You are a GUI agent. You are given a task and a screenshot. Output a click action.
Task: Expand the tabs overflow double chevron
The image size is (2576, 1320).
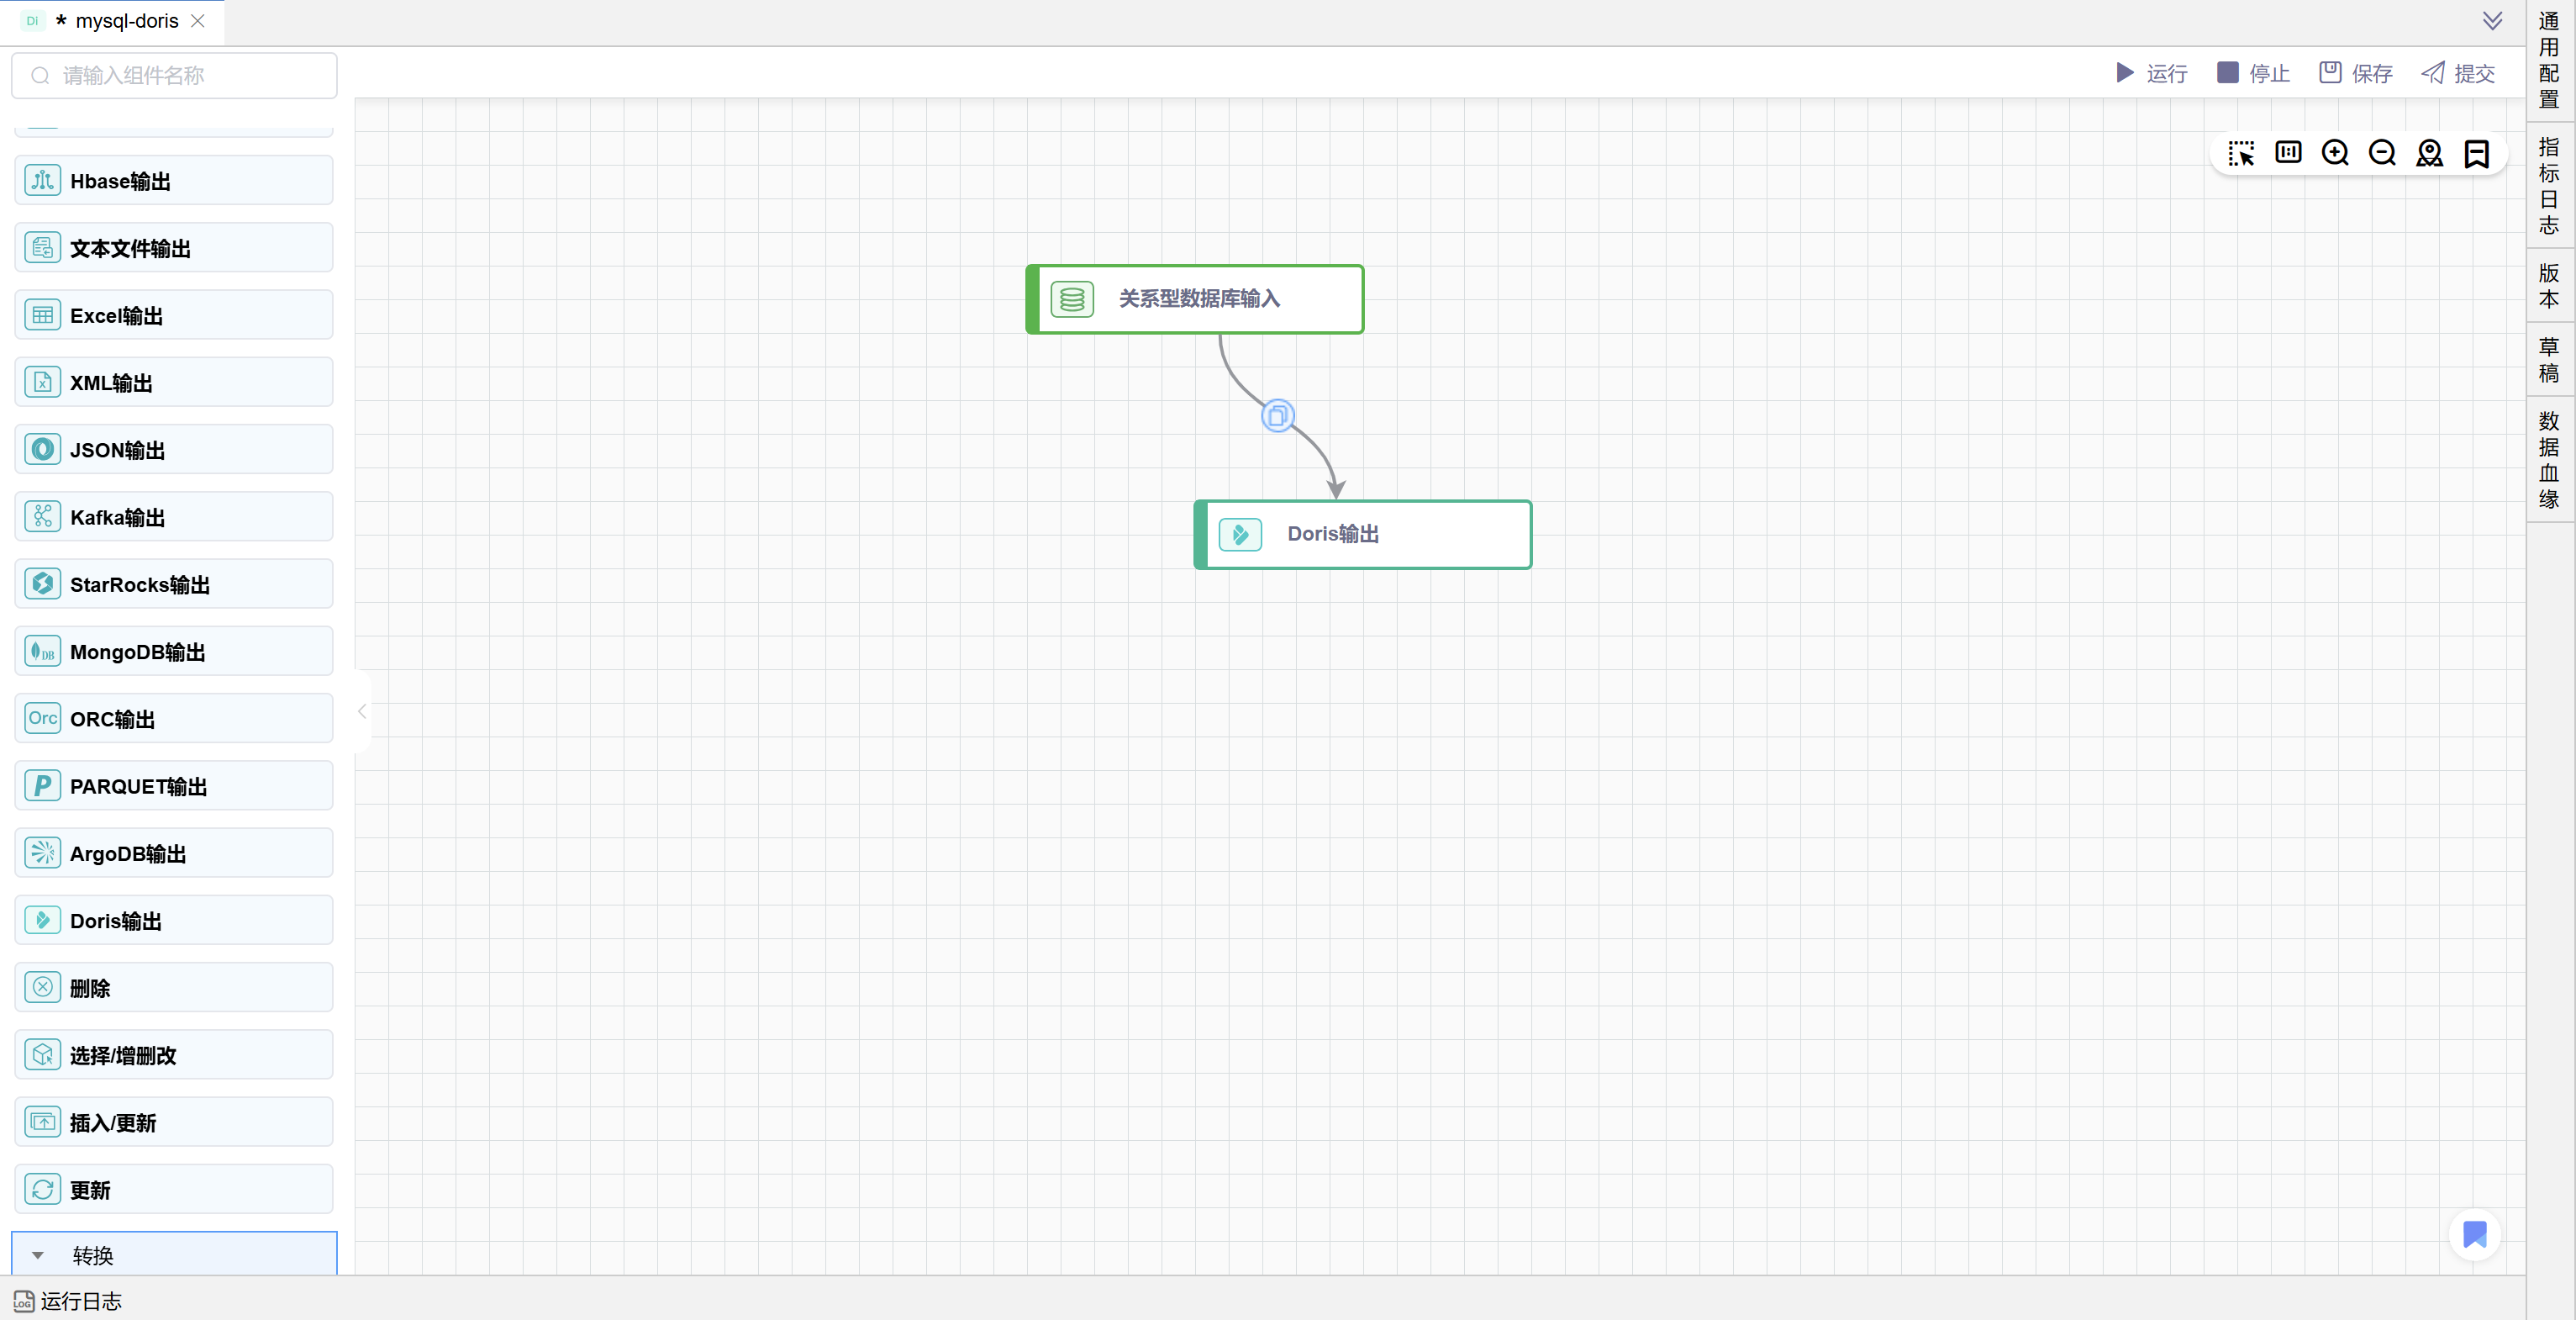[2492, 21]
